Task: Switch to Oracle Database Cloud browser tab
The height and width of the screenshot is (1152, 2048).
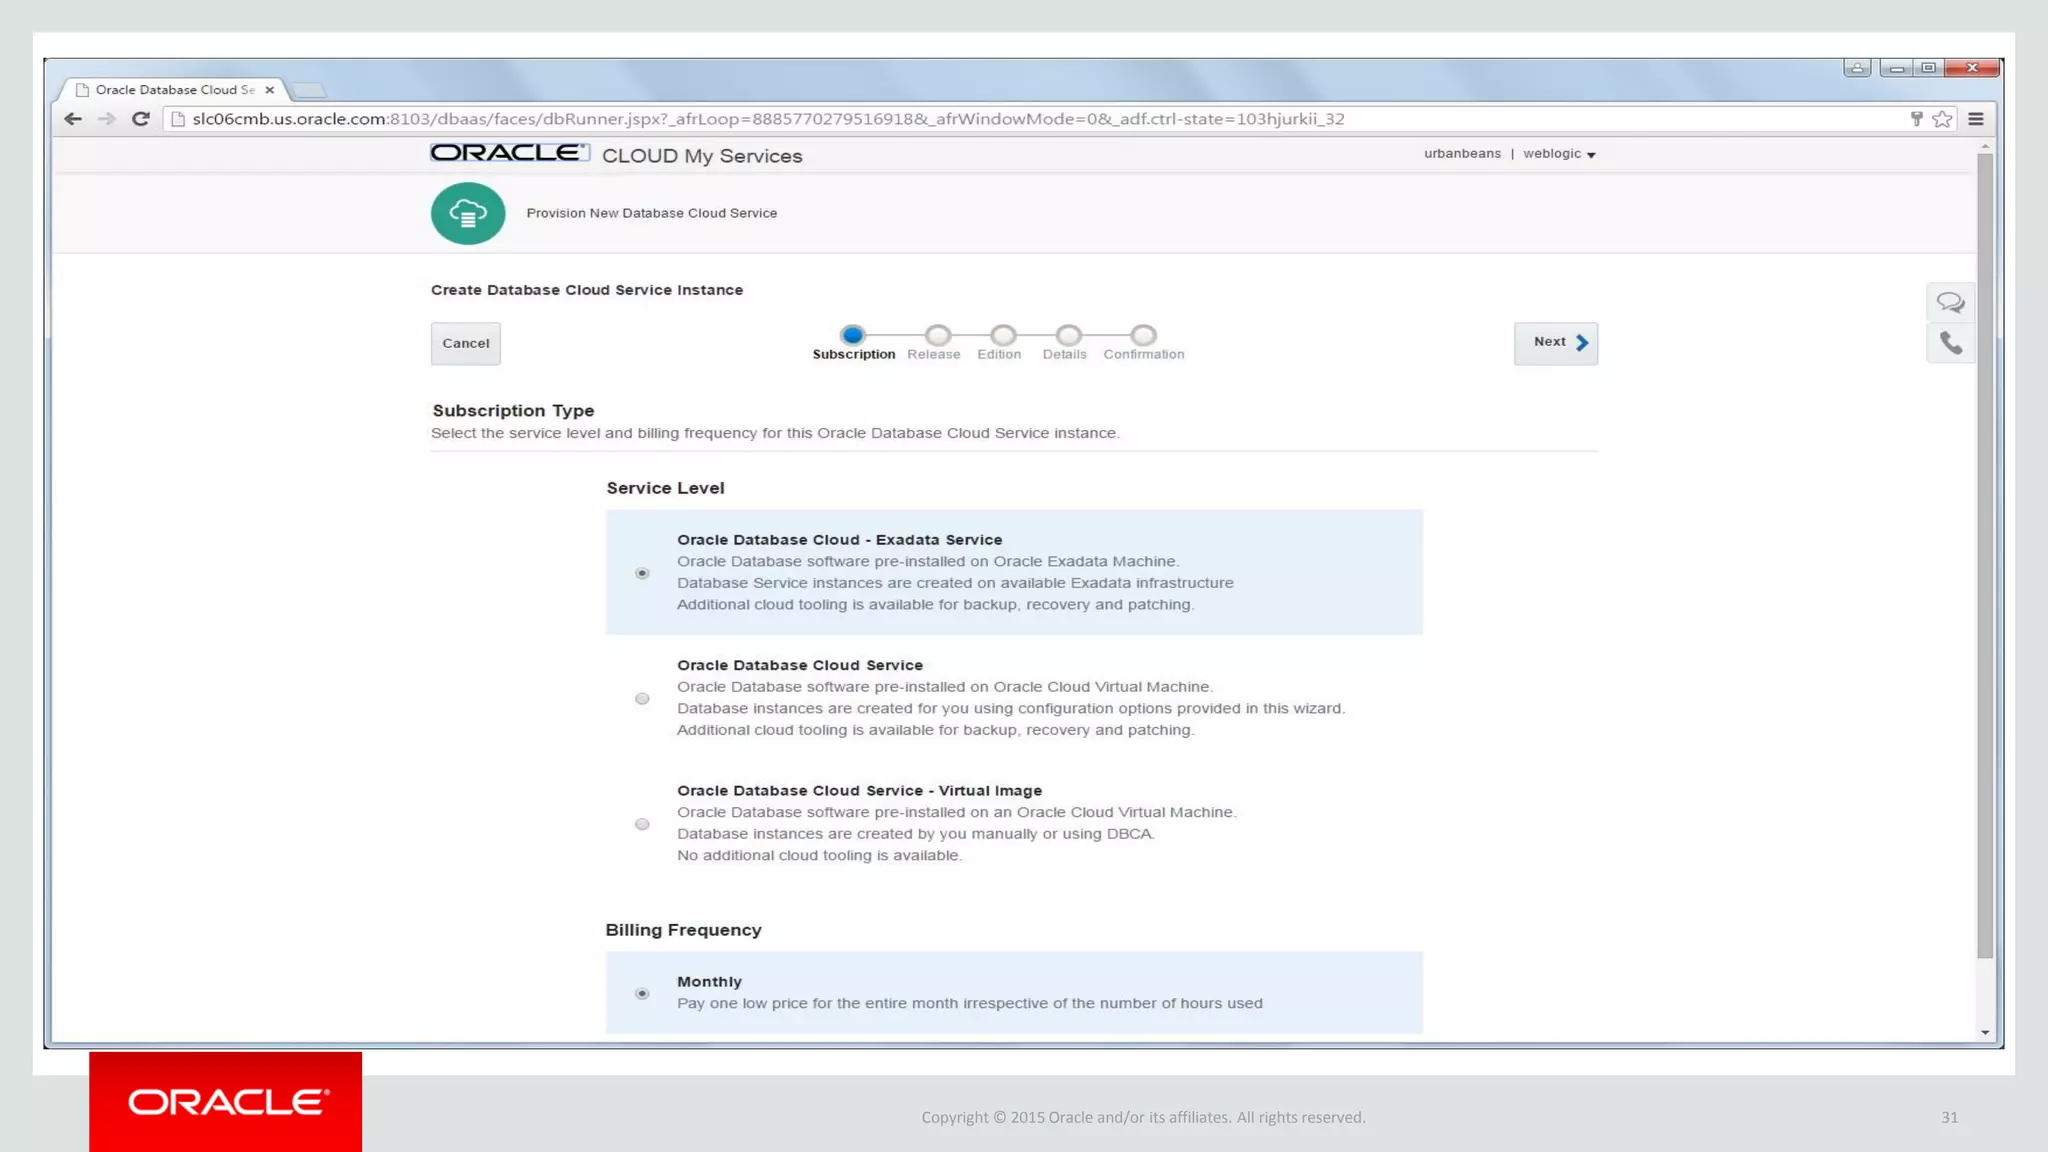Action: coord(174,90)
